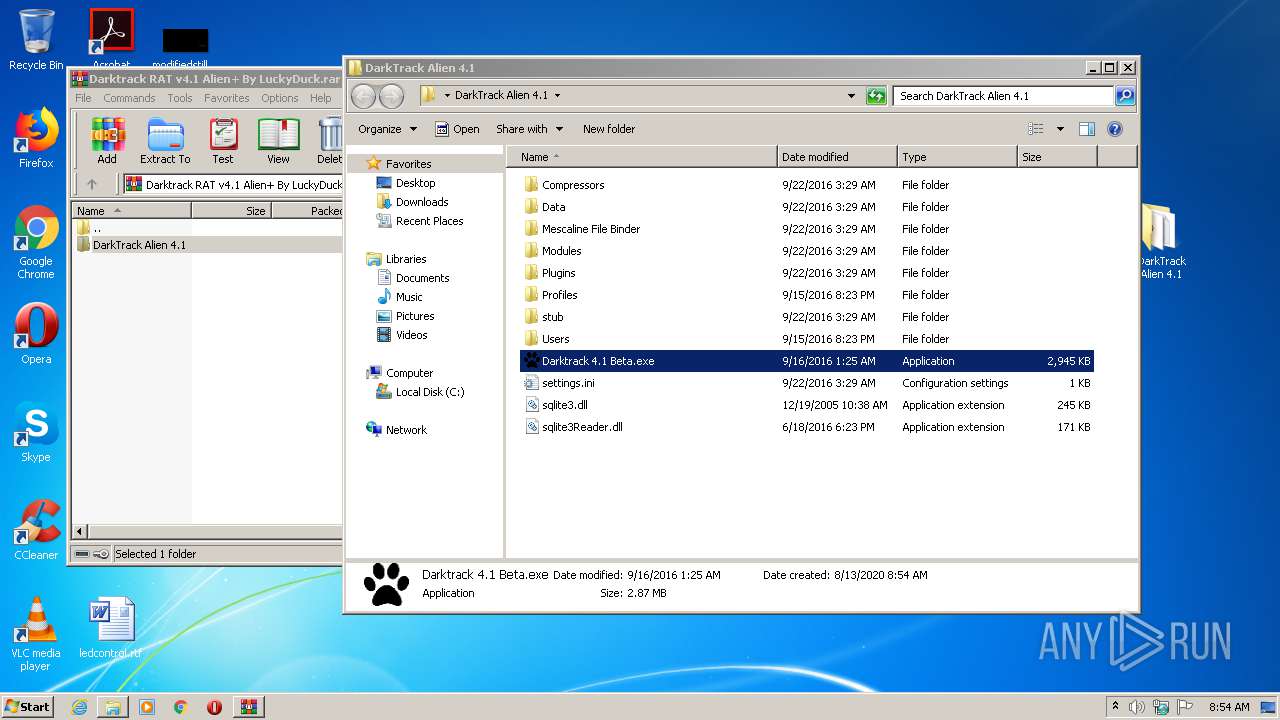Open WinRAR Tools menu
This screenshot has width=1280, height=720.
pos(180,98)
